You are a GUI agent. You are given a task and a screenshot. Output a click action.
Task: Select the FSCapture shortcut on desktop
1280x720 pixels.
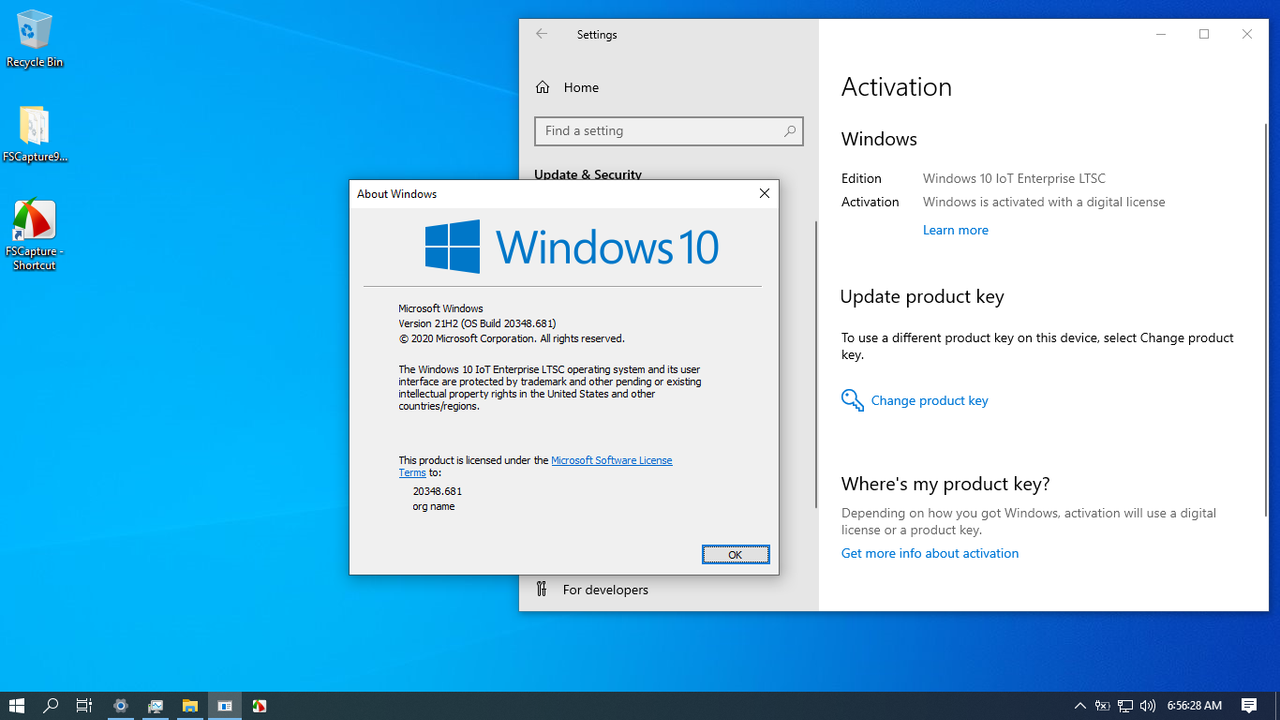coord(34,235)
